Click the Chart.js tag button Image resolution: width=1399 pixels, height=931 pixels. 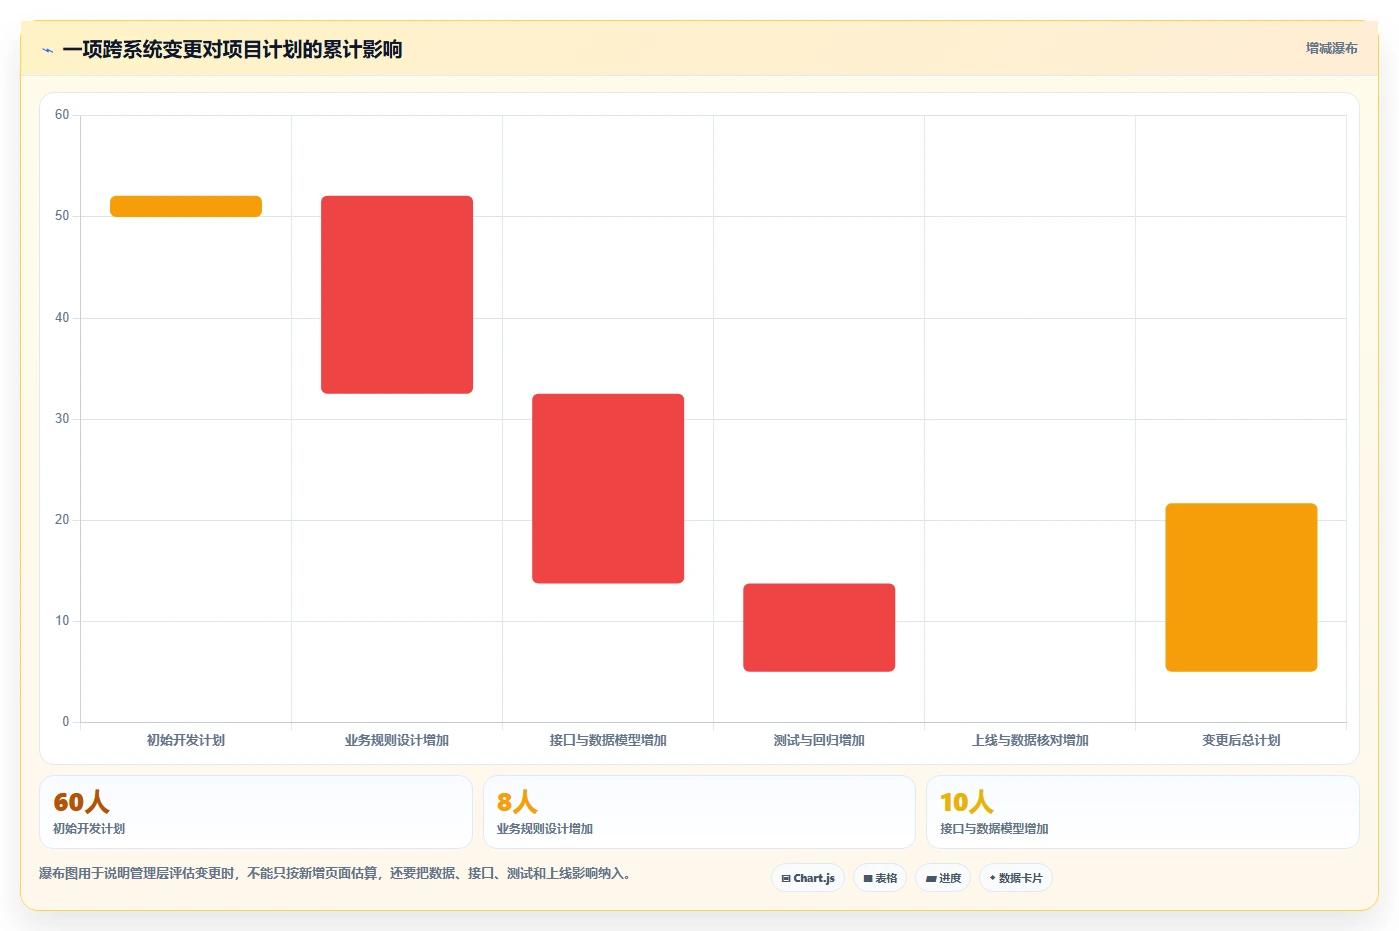click(808, 878)
